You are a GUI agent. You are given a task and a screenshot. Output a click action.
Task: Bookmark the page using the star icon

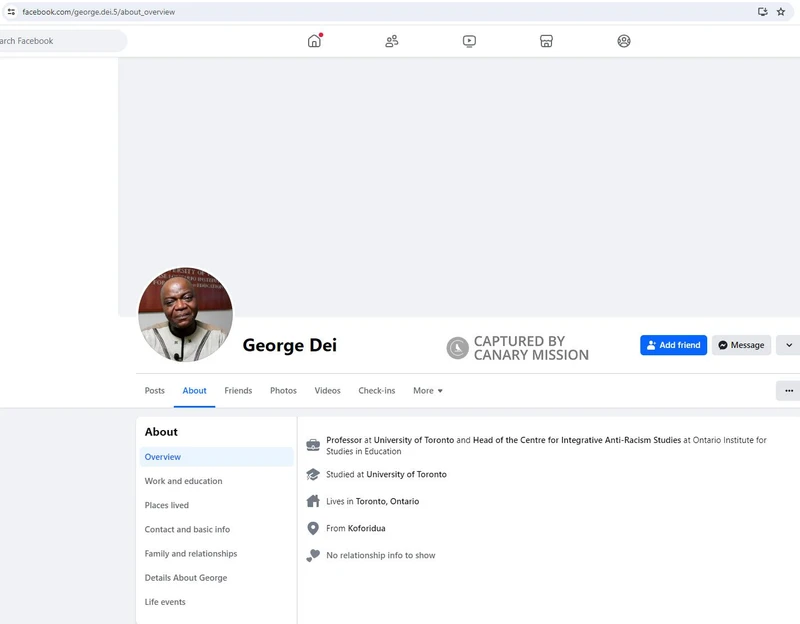[779, 12]
